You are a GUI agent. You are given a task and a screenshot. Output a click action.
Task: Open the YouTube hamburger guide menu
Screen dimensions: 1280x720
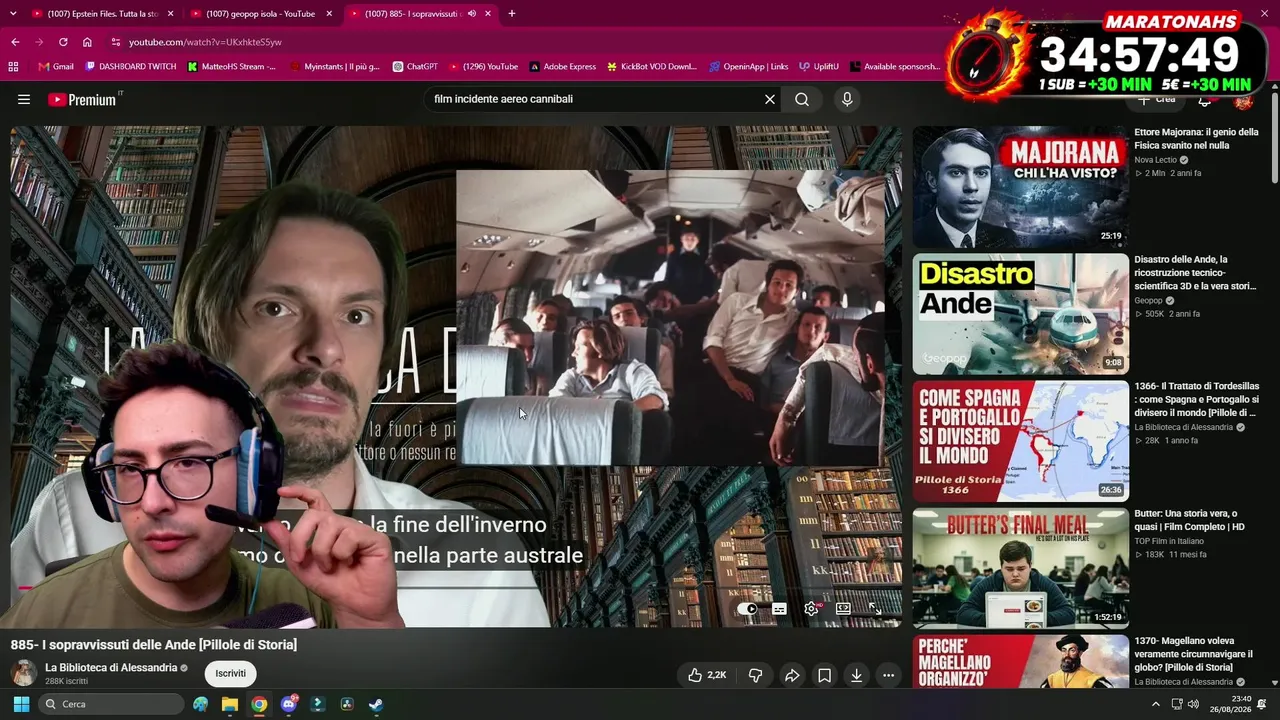pos(24,99)
